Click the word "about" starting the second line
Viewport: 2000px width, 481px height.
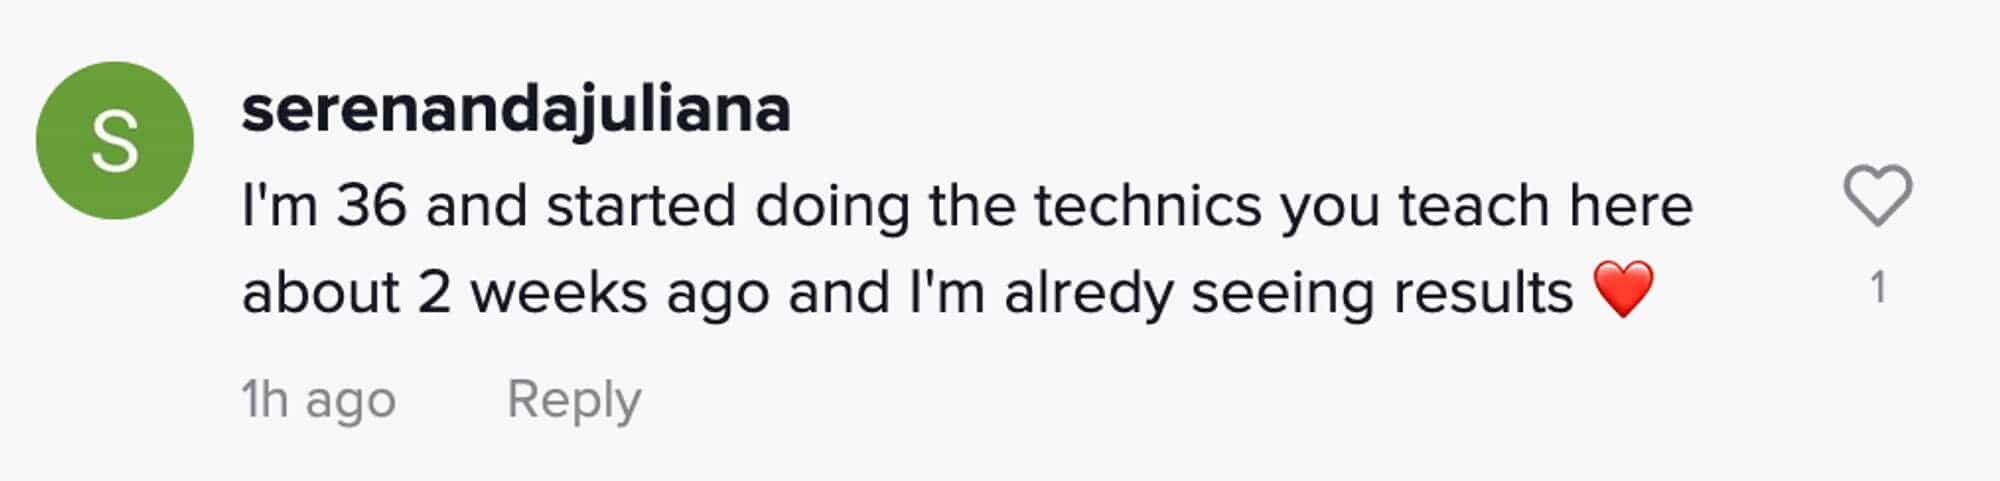point(321,294)
